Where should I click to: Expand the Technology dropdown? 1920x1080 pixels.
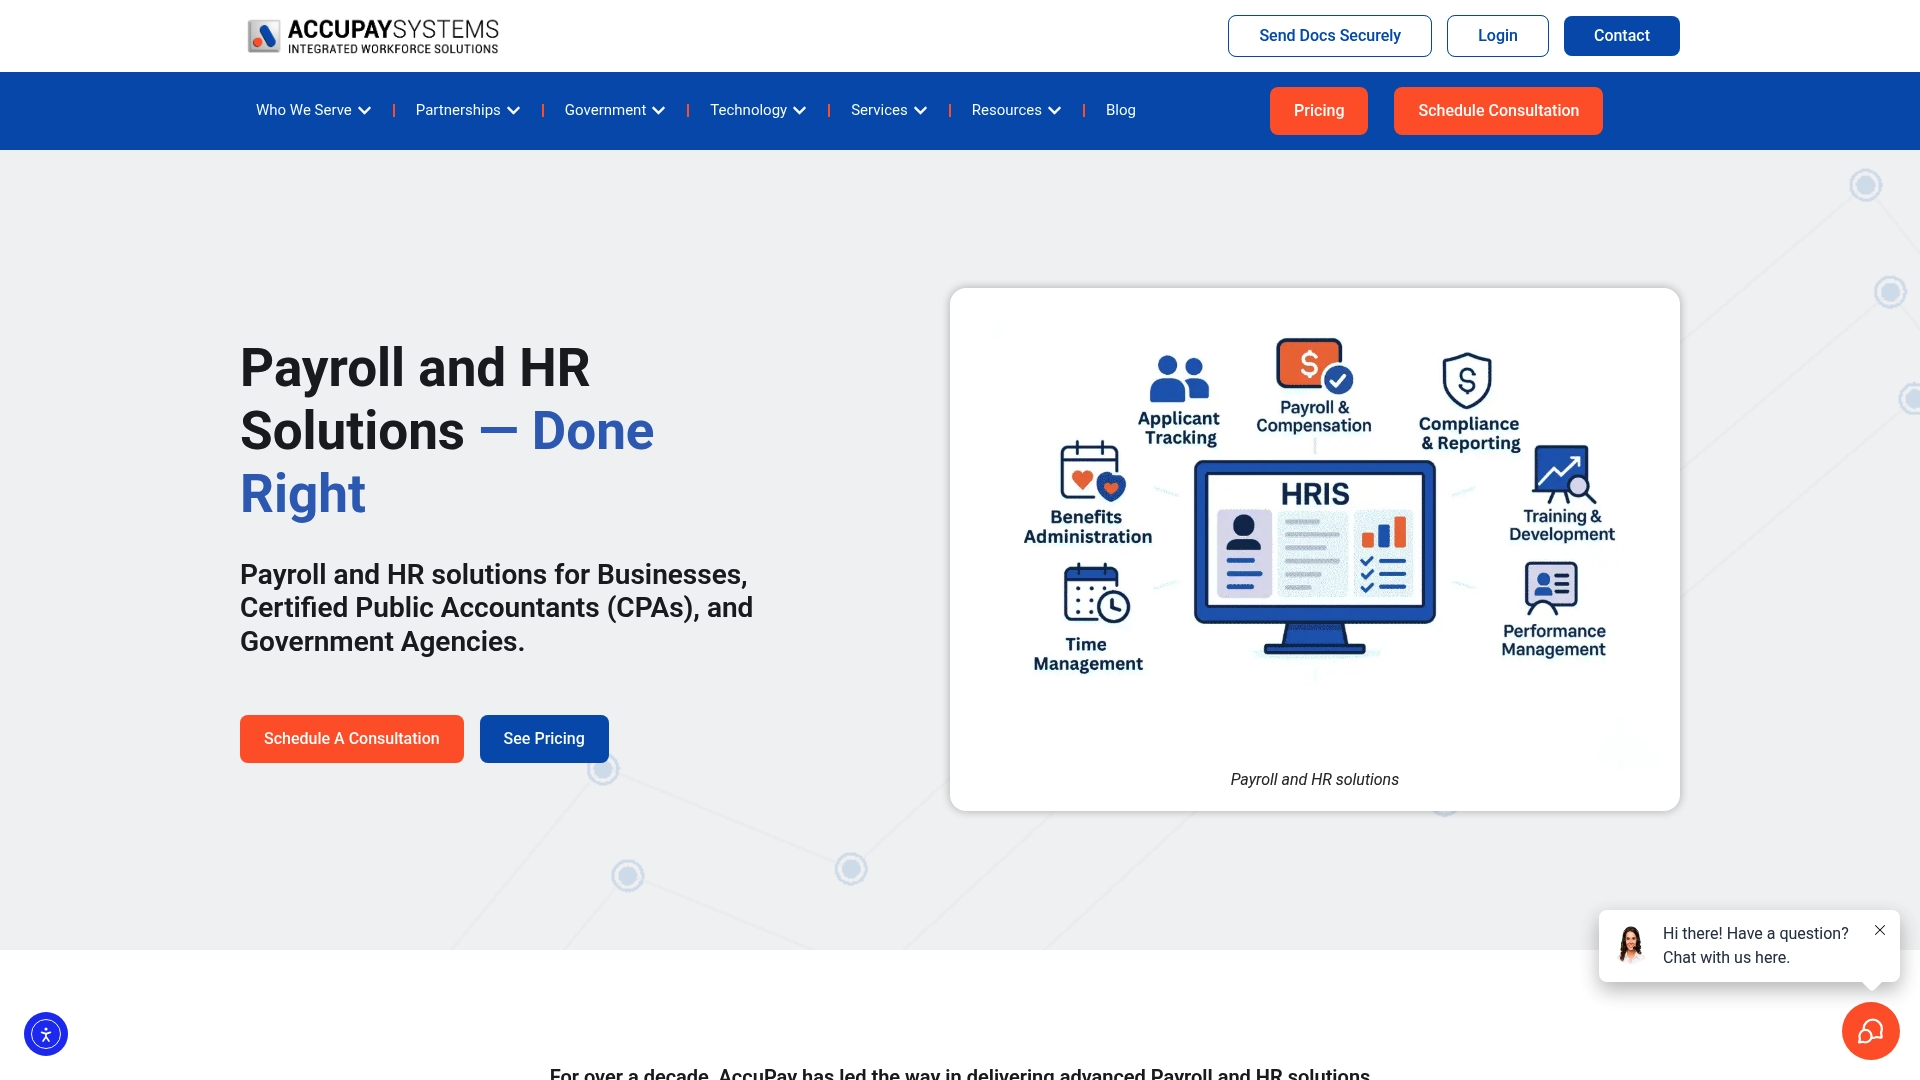click(x=757, y=110)
